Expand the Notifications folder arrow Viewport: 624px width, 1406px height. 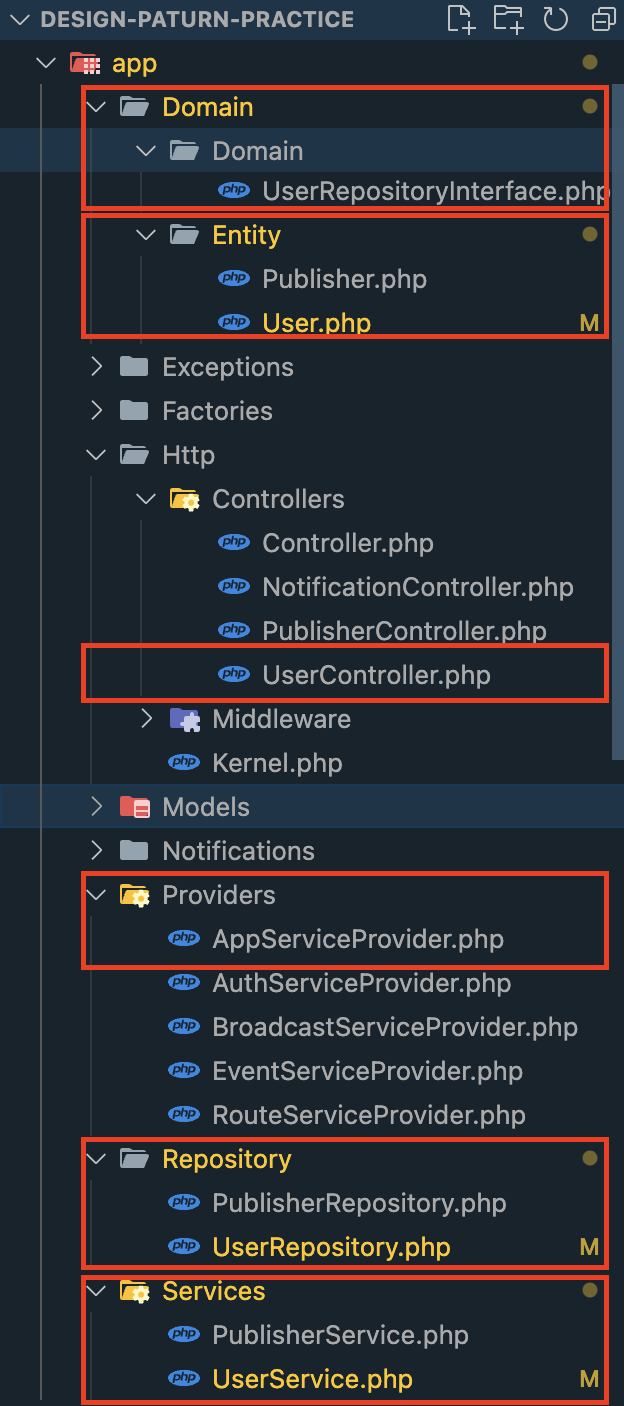[x=96, y=851]
